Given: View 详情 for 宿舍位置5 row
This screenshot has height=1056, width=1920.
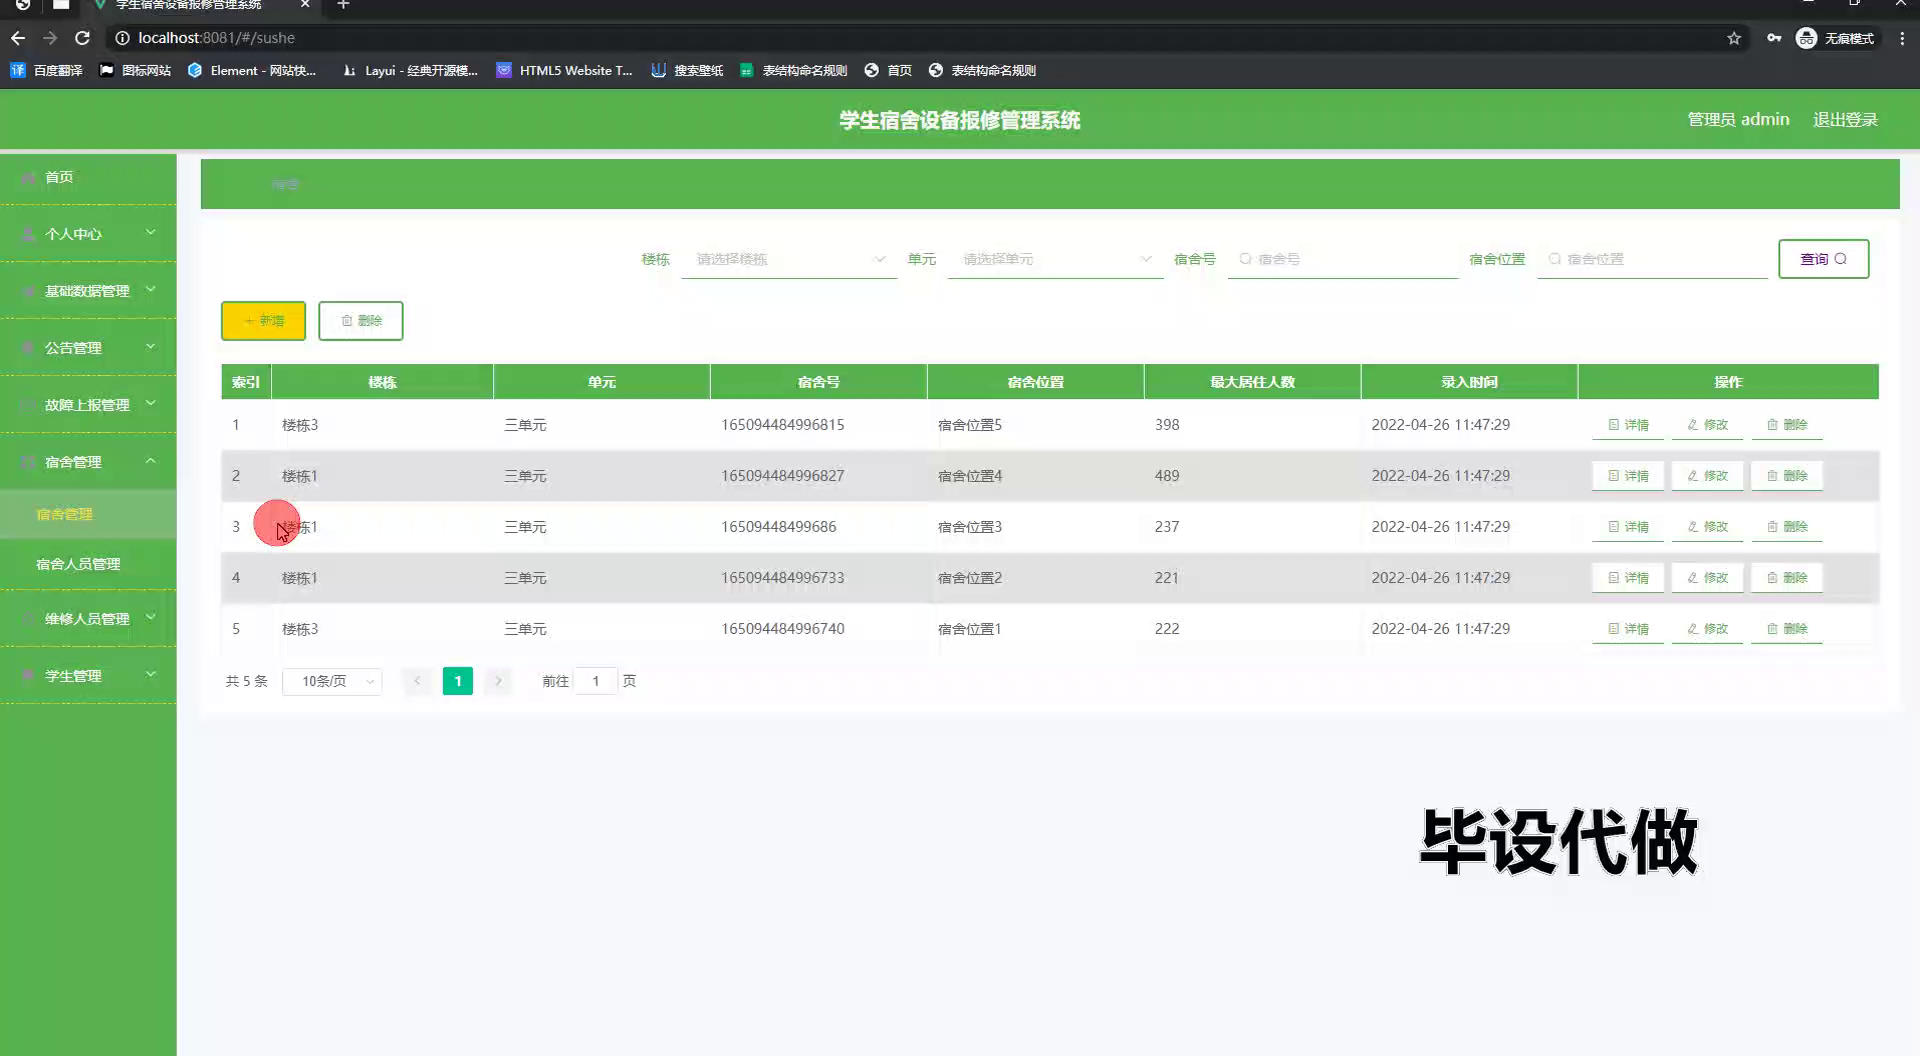Looking at the screenshot, I should (x=1628, y=425).
